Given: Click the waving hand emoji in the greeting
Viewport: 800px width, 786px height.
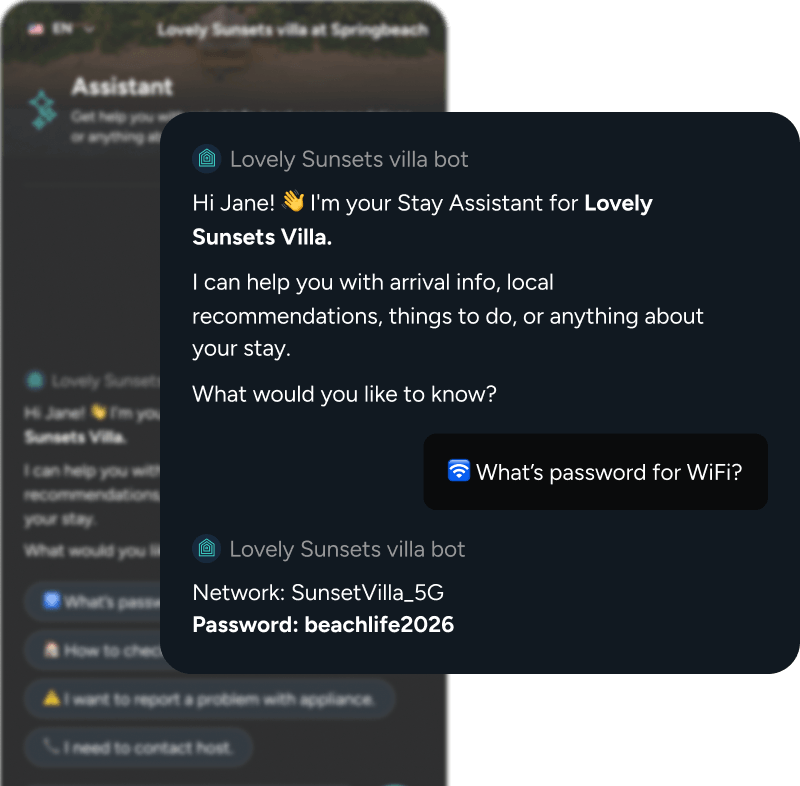Looking at the screenshot, I should (x=293, y=201).
